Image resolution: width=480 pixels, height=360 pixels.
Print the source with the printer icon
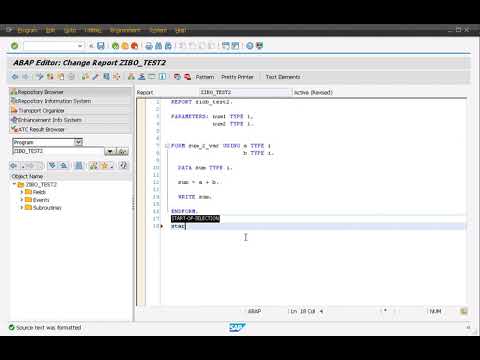149,46
